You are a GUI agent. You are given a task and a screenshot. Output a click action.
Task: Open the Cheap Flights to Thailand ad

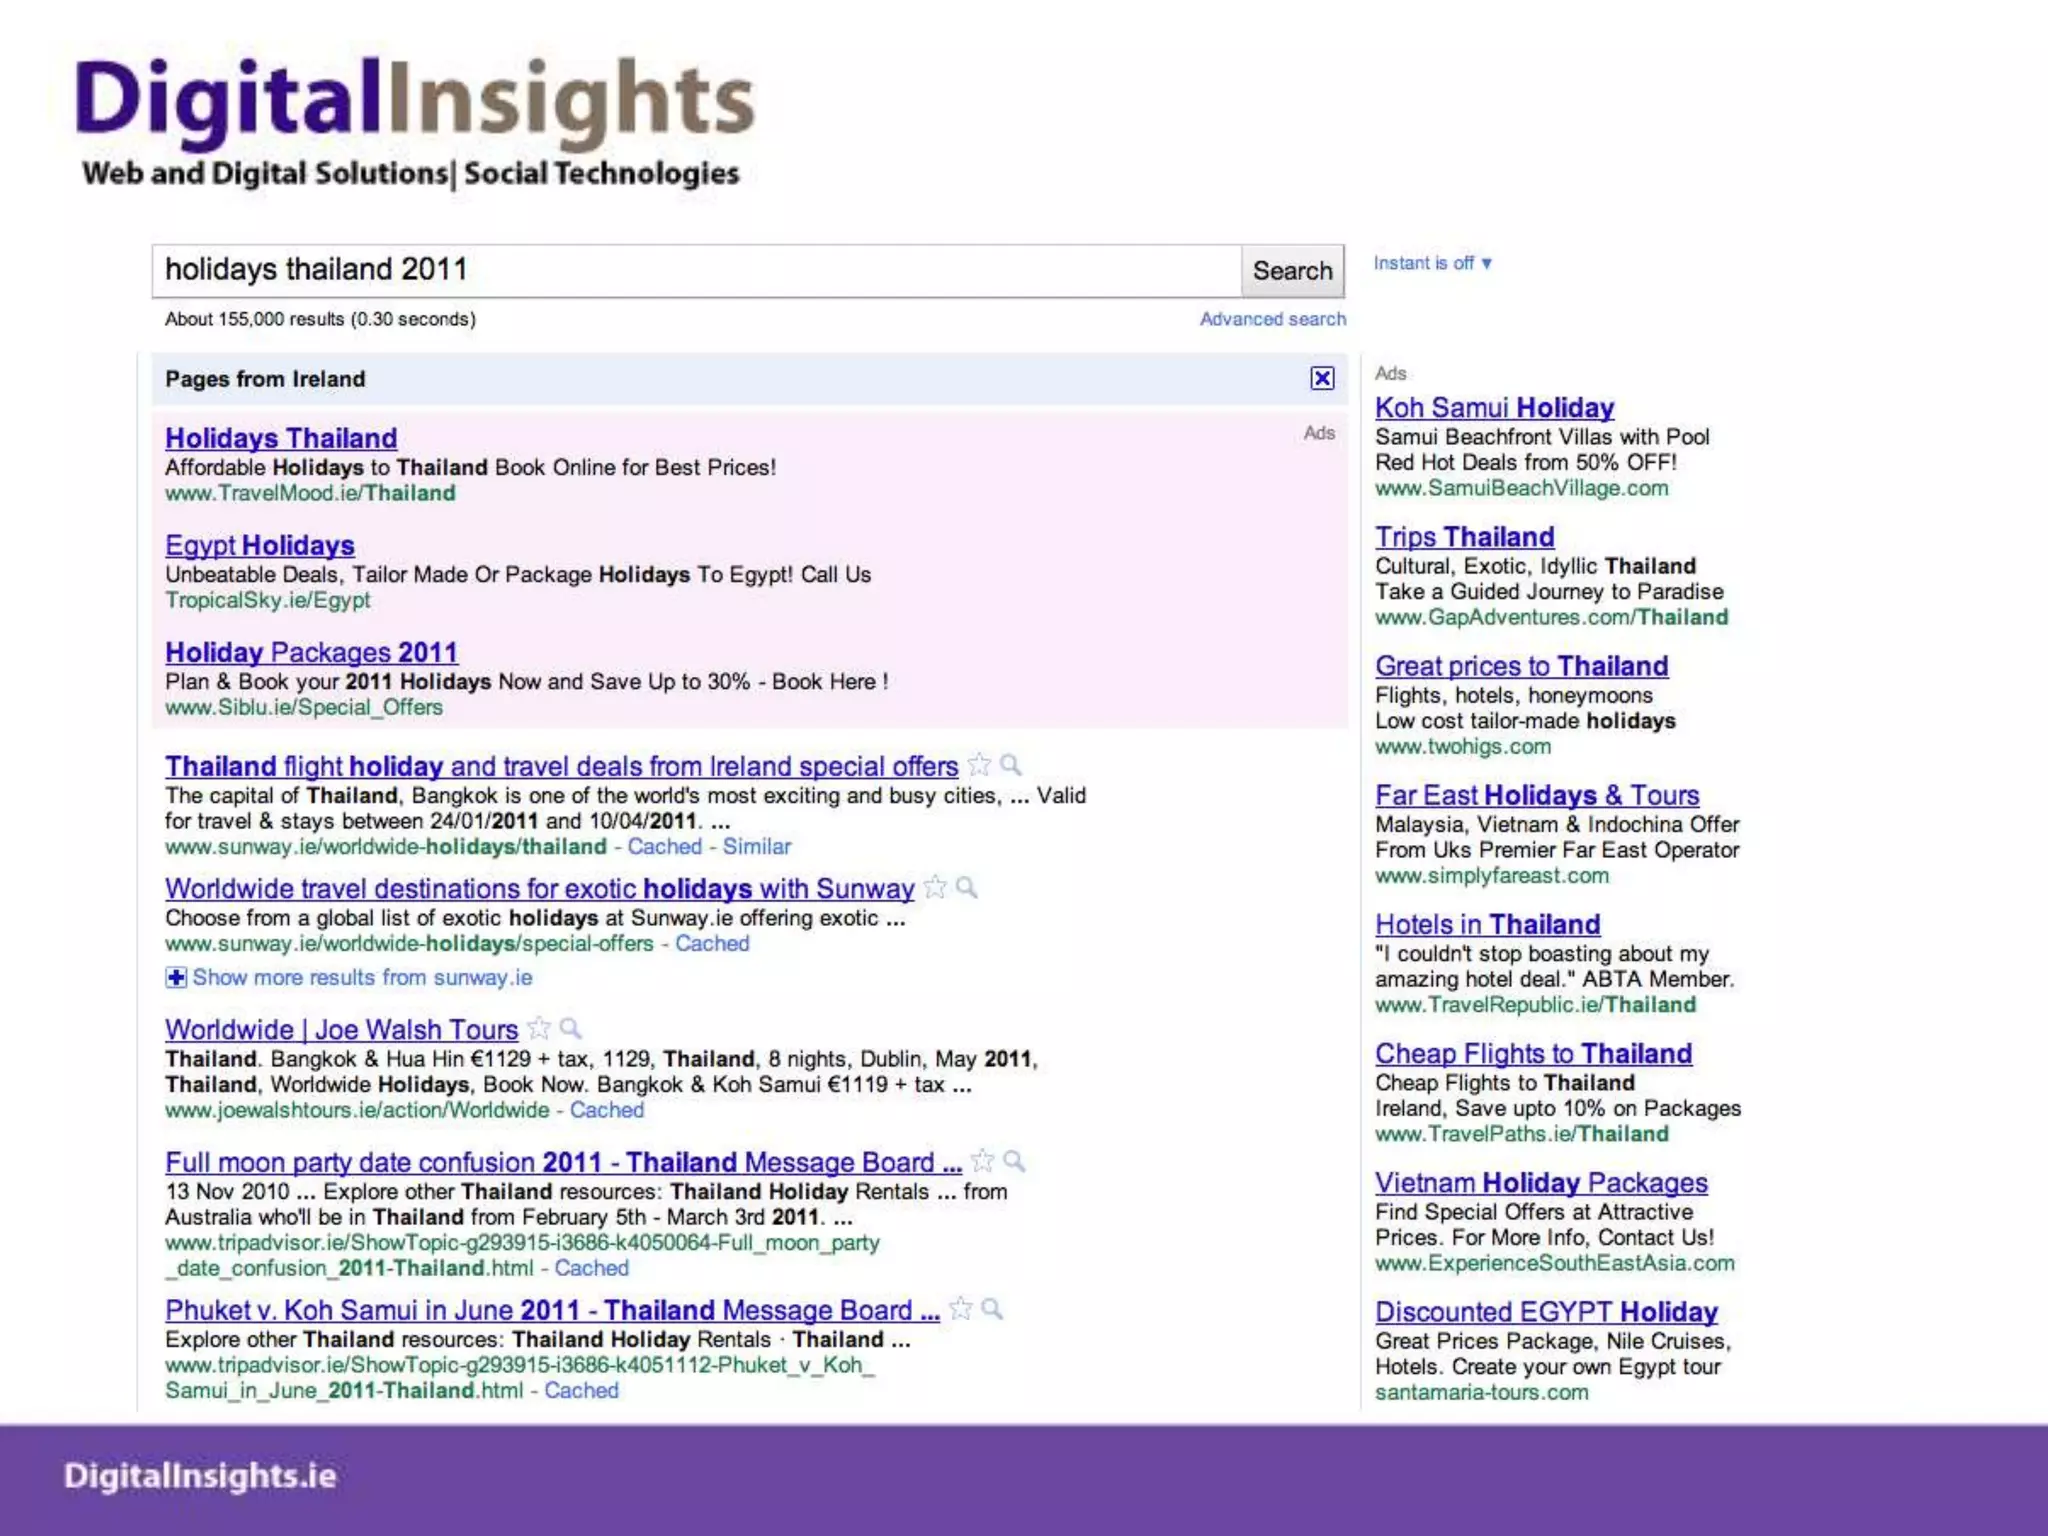[x=1533, y=1053]
